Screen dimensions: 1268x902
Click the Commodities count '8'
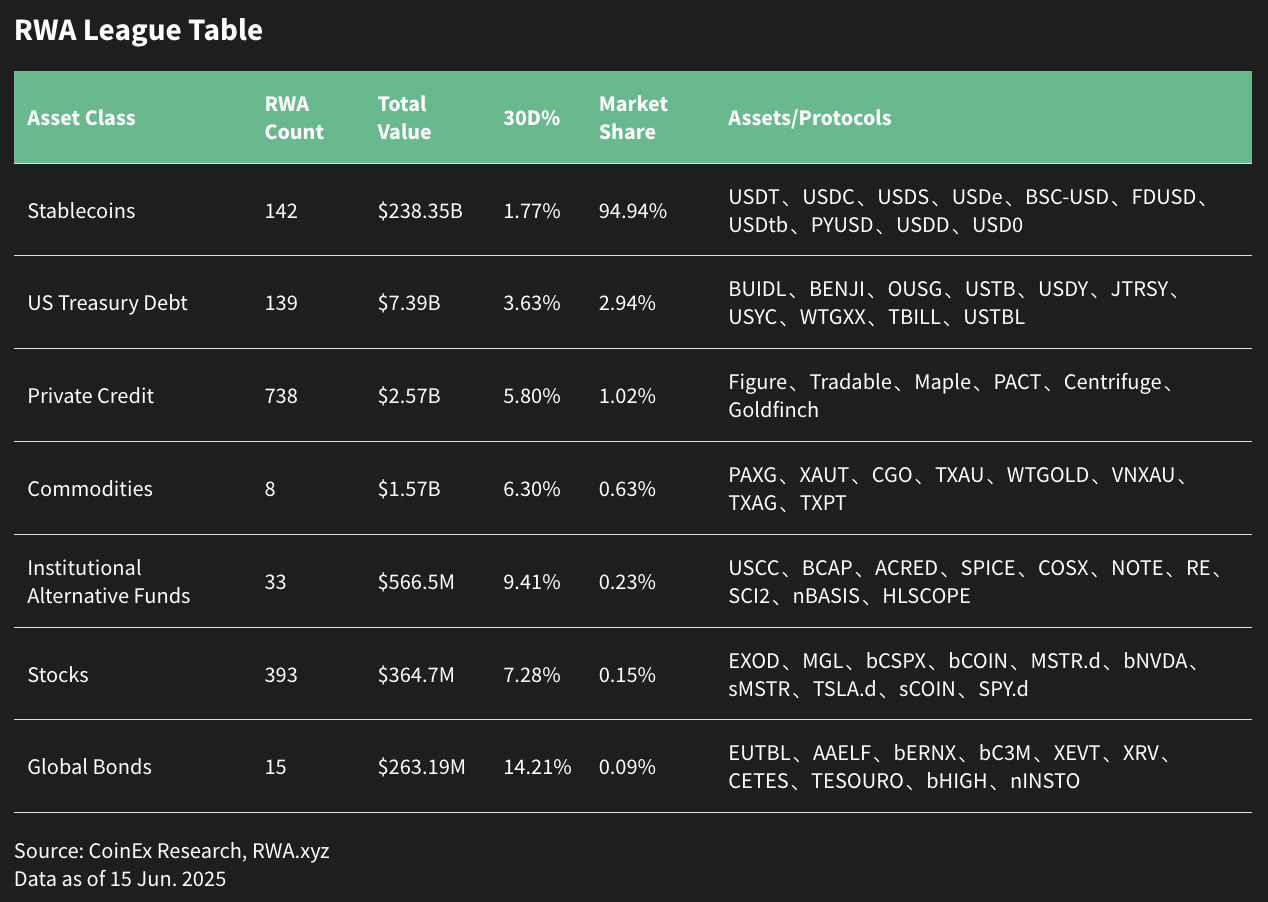[270, 489]
